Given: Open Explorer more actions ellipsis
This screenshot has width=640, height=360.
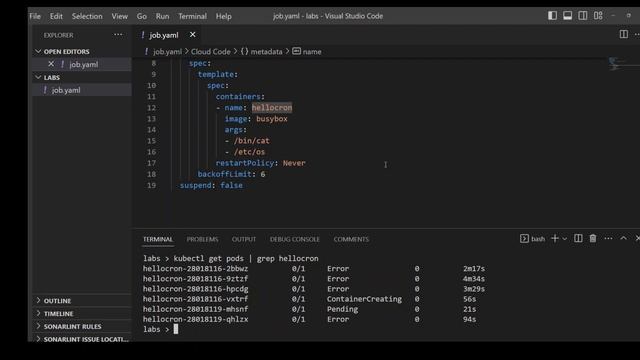Looking at the screenshot, I should pyautogui.click(x=118, y=35).
